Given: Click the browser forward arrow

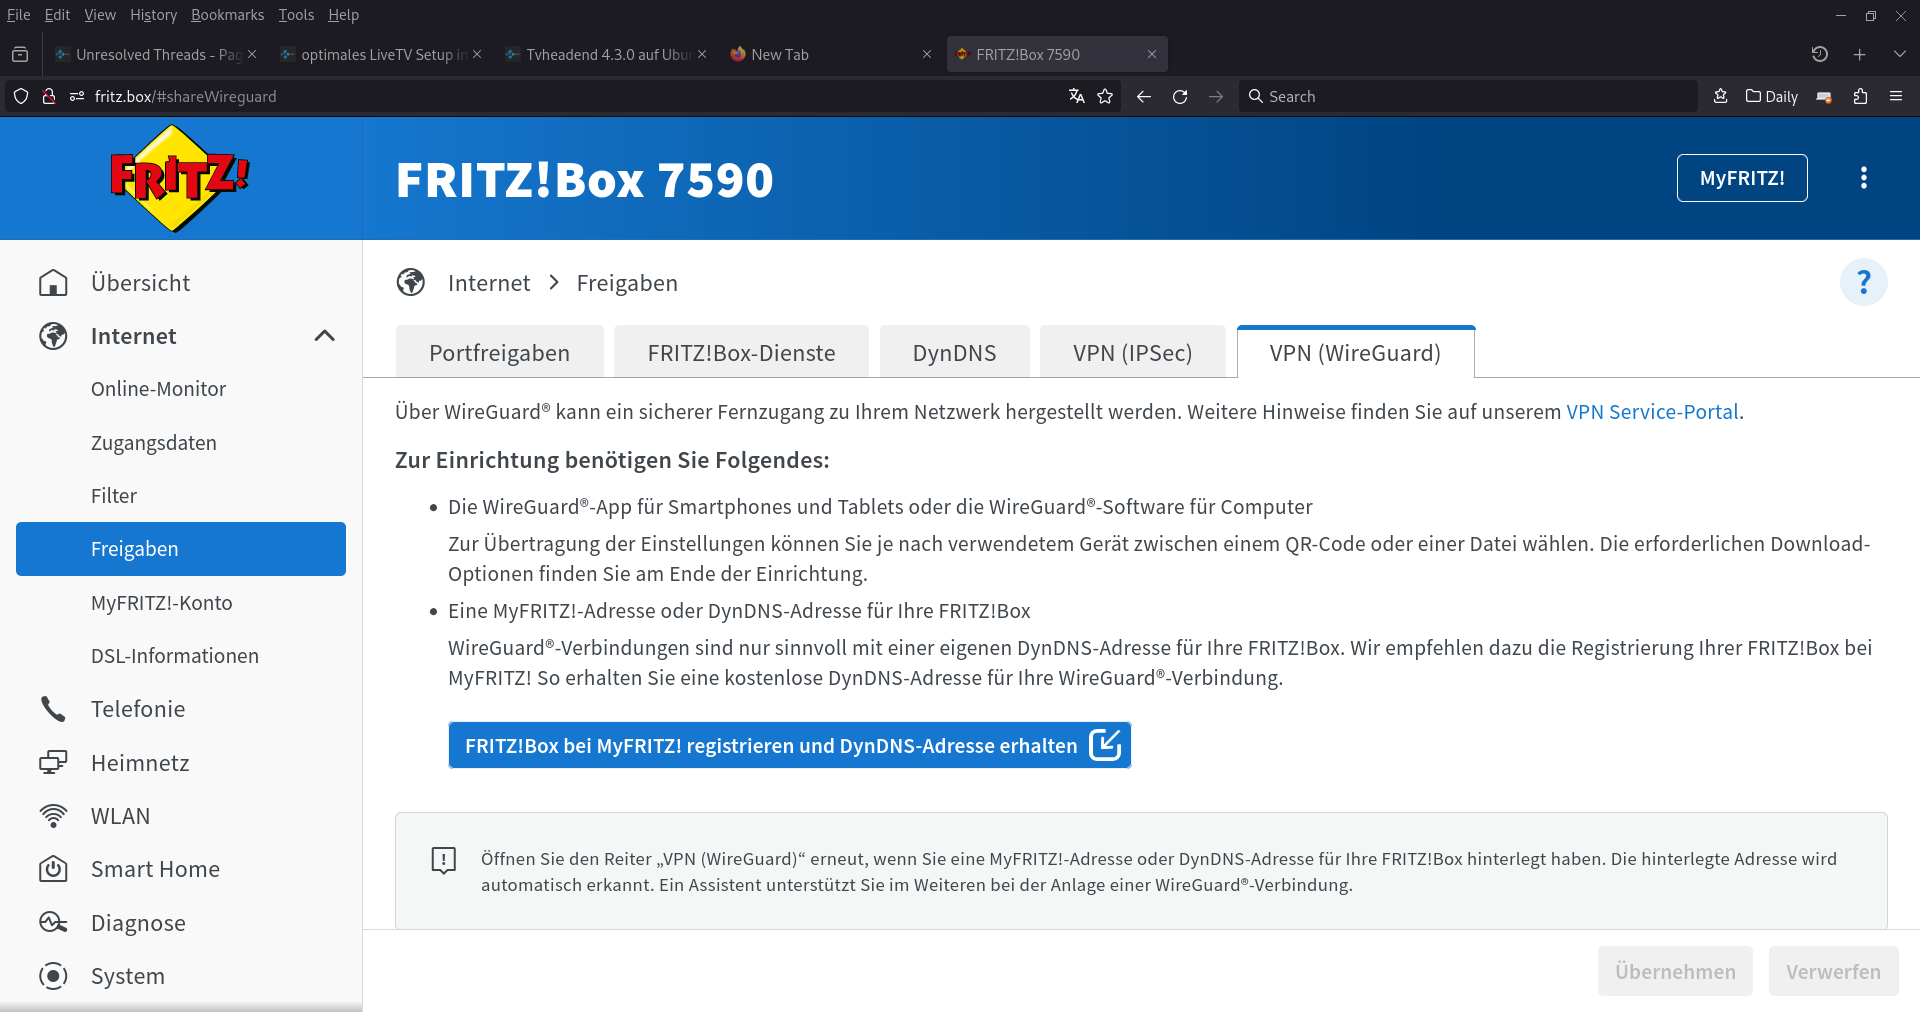Looking at the screenshot, I should [1216, 96].
